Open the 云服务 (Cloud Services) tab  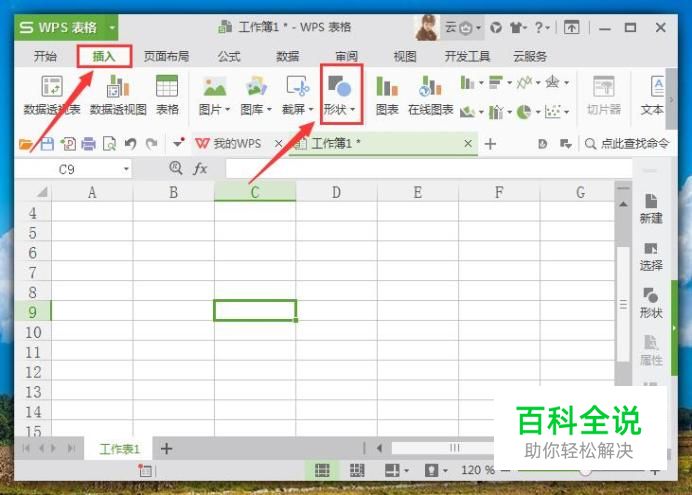[530, 56]
